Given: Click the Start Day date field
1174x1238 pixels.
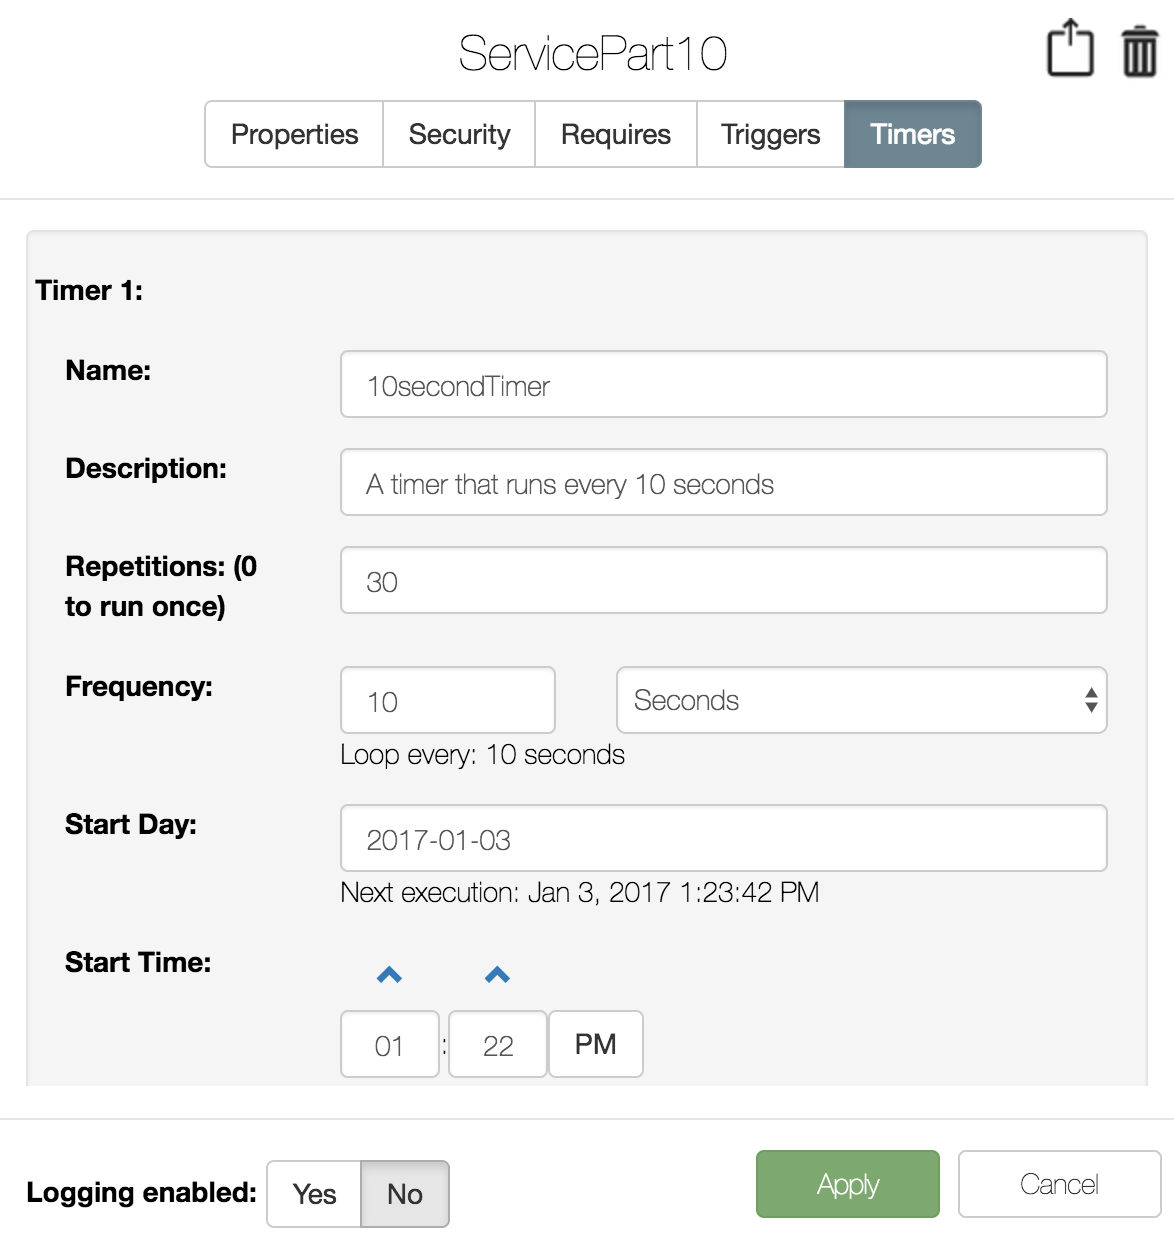Looking at the screenshot, I should click(724, 838).
